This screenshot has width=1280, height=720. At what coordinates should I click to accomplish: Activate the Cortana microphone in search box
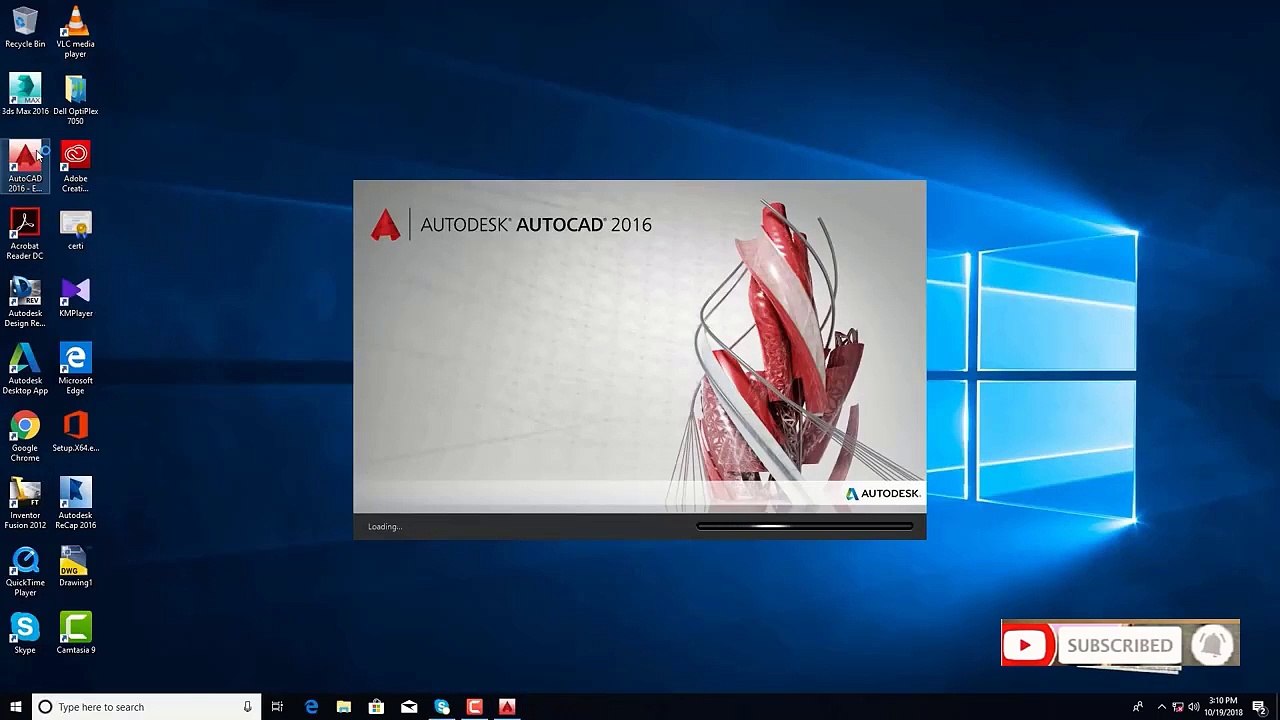click(247, 707)
